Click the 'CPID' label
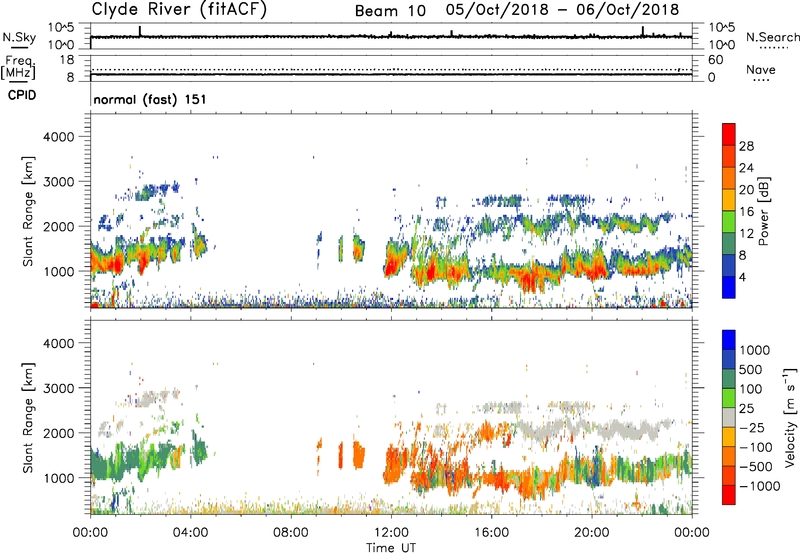 (x=22, y=95)
